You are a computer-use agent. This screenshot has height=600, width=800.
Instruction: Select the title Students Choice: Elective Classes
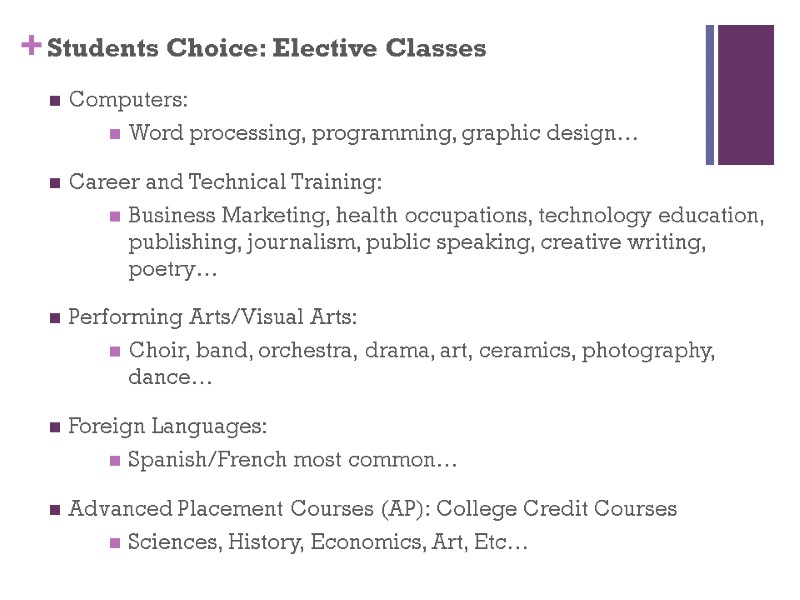tap(266, 48)
